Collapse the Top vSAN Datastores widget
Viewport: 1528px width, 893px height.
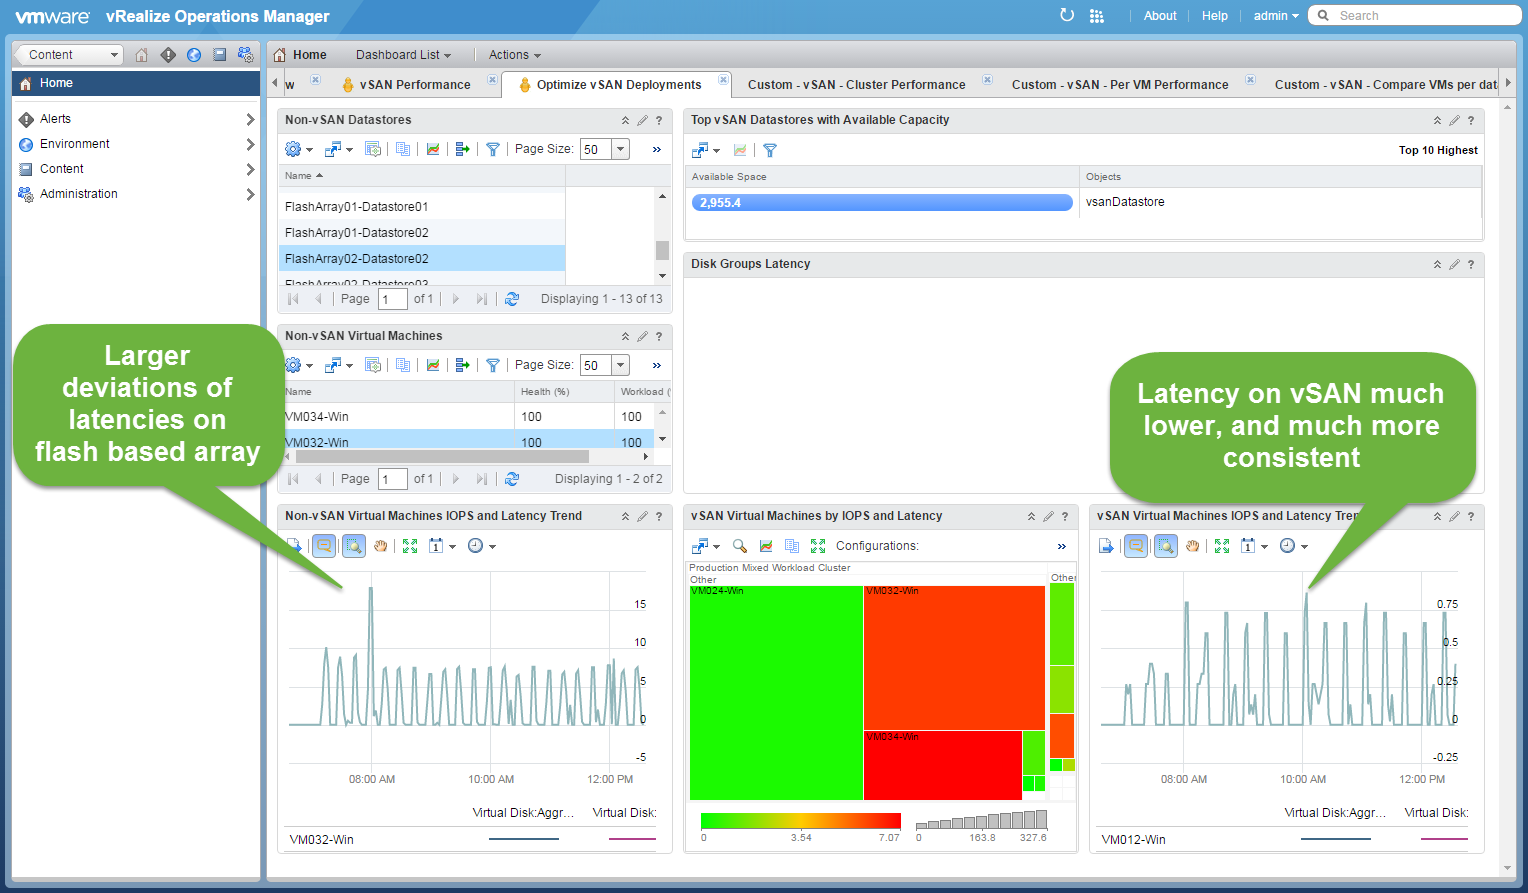pyautogui.click(x=1437, y=121)
